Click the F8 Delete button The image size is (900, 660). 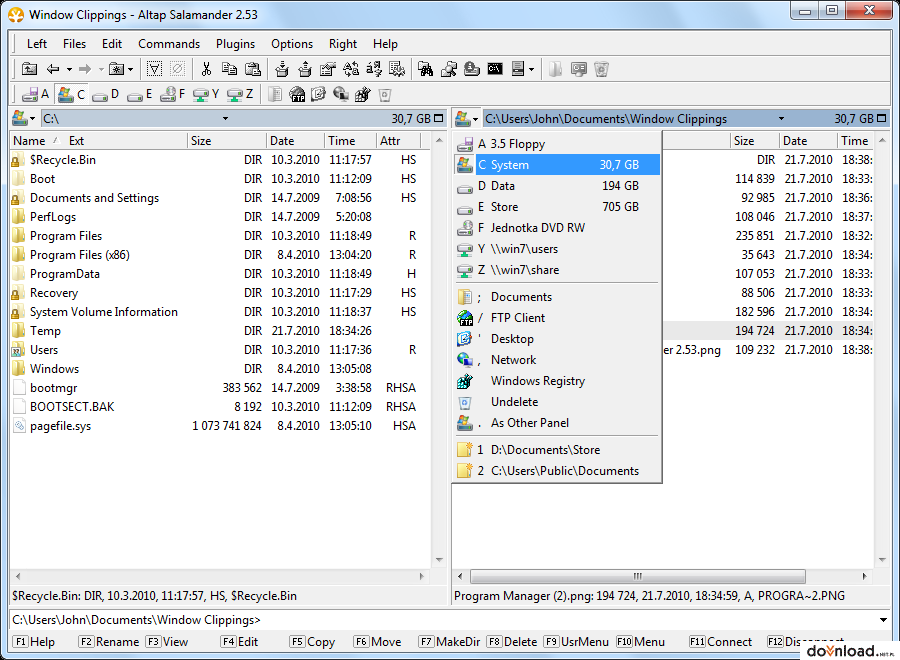[x=512, y=642]
